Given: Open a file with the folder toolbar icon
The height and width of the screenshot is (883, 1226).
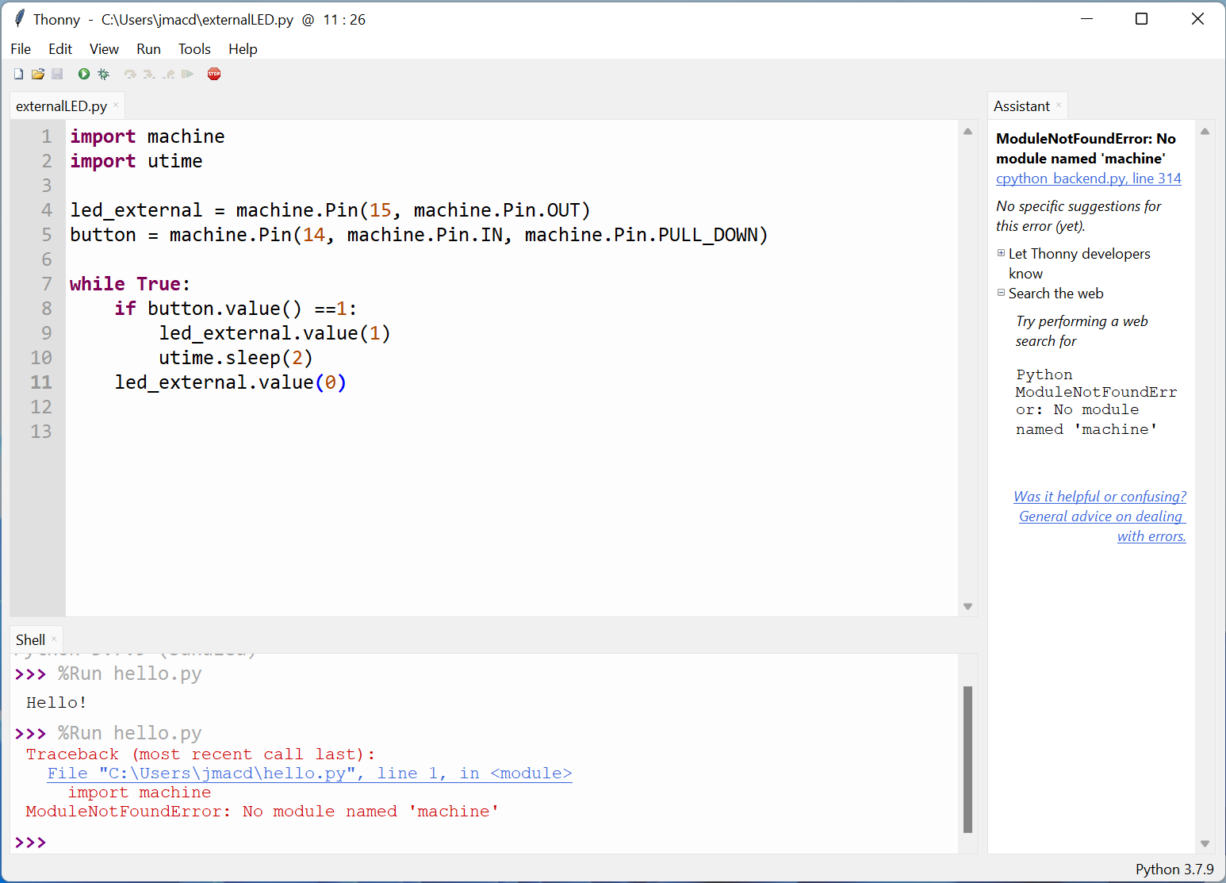Looking at the screenshot, I should 38,73.
